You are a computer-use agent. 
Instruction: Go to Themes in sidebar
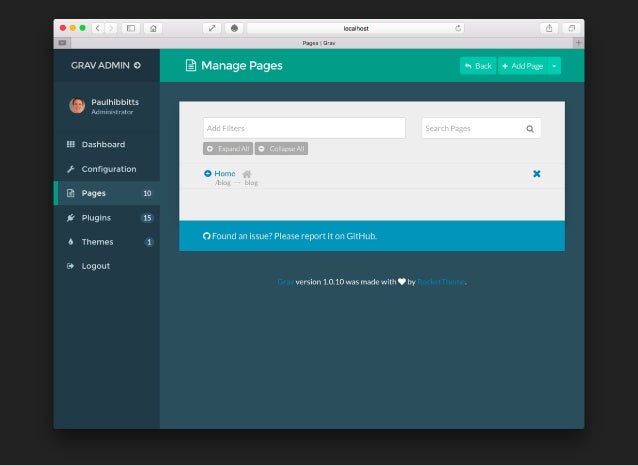[x=107, y=242]
